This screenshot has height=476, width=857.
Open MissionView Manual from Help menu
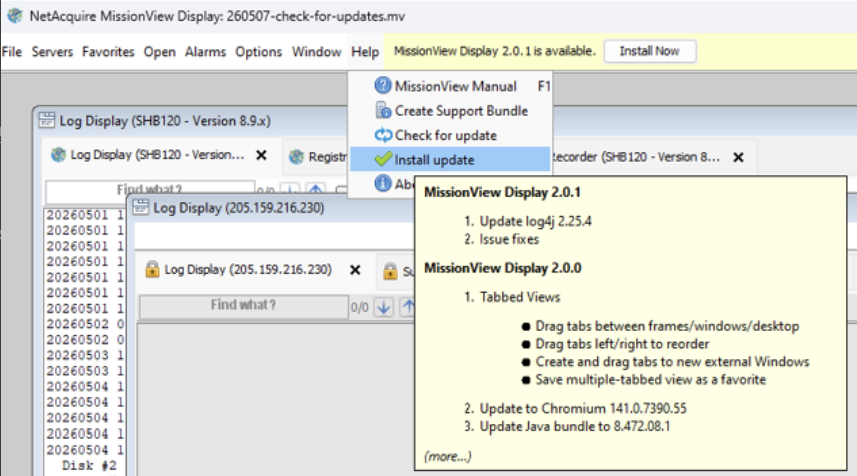450,86
